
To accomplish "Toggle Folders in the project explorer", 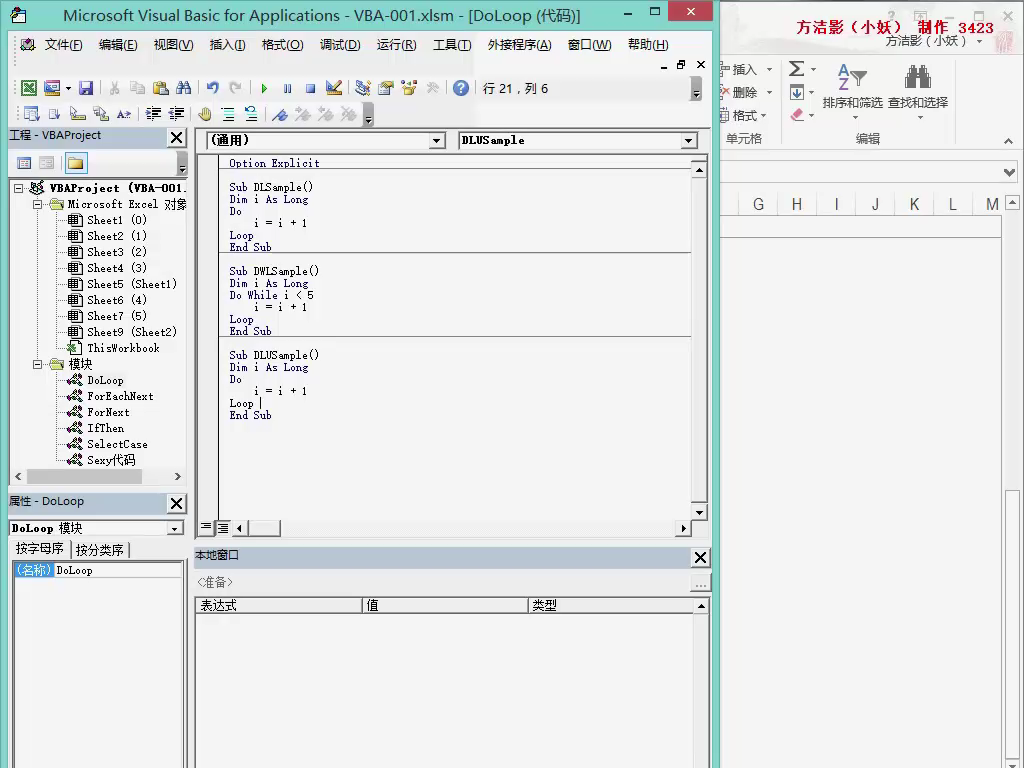I will tap(76, 163).
